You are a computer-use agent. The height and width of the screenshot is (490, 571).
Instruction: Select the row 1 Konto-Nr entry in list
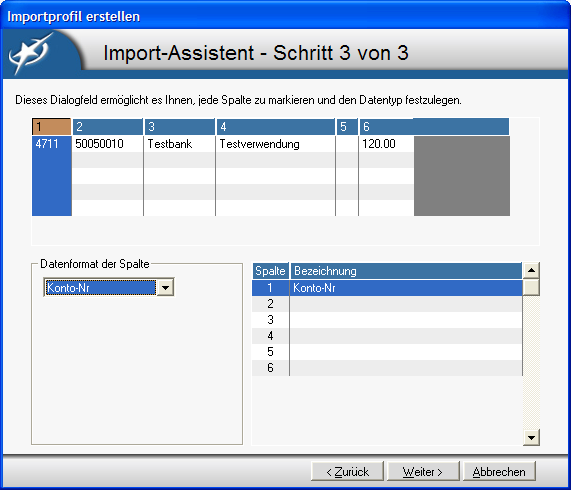[x=387, y=288]
